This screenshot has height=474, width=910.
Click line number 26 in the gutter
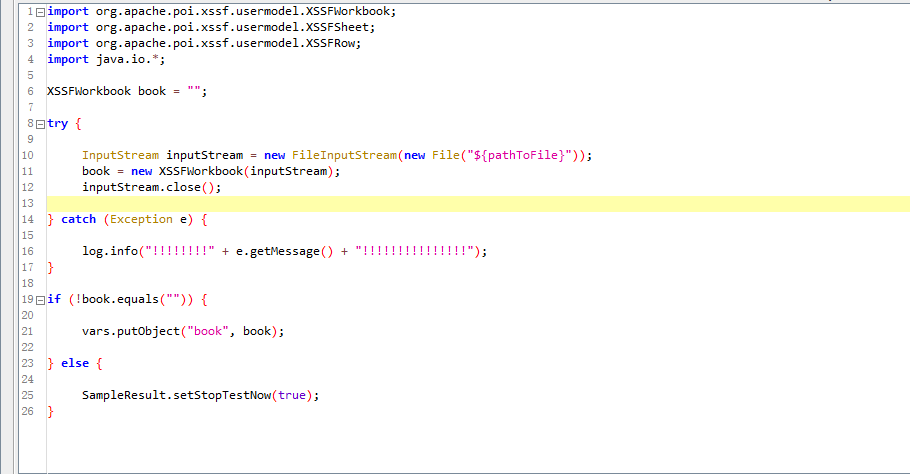(28, 411)
